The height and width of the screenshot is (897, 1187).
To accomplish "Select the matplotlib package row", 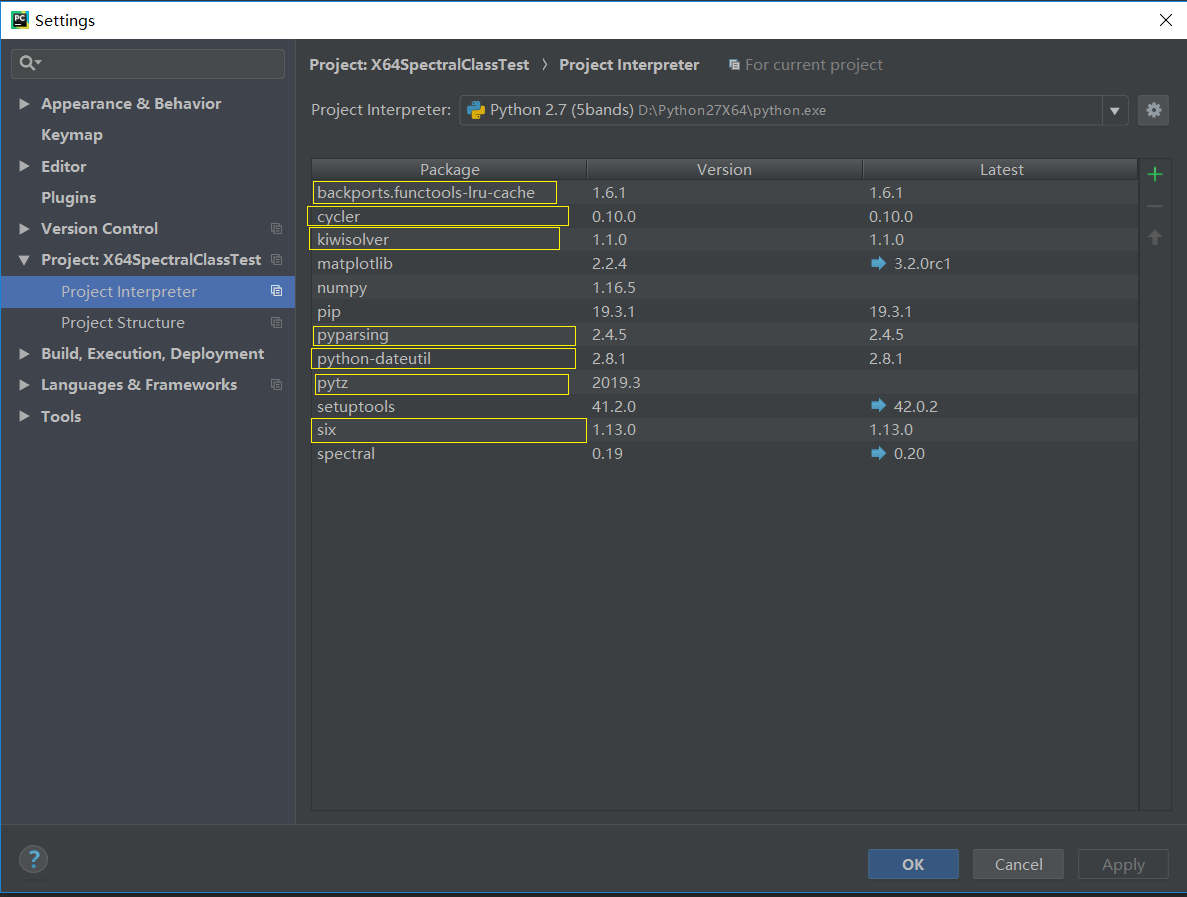I will [x=724, y=263].
